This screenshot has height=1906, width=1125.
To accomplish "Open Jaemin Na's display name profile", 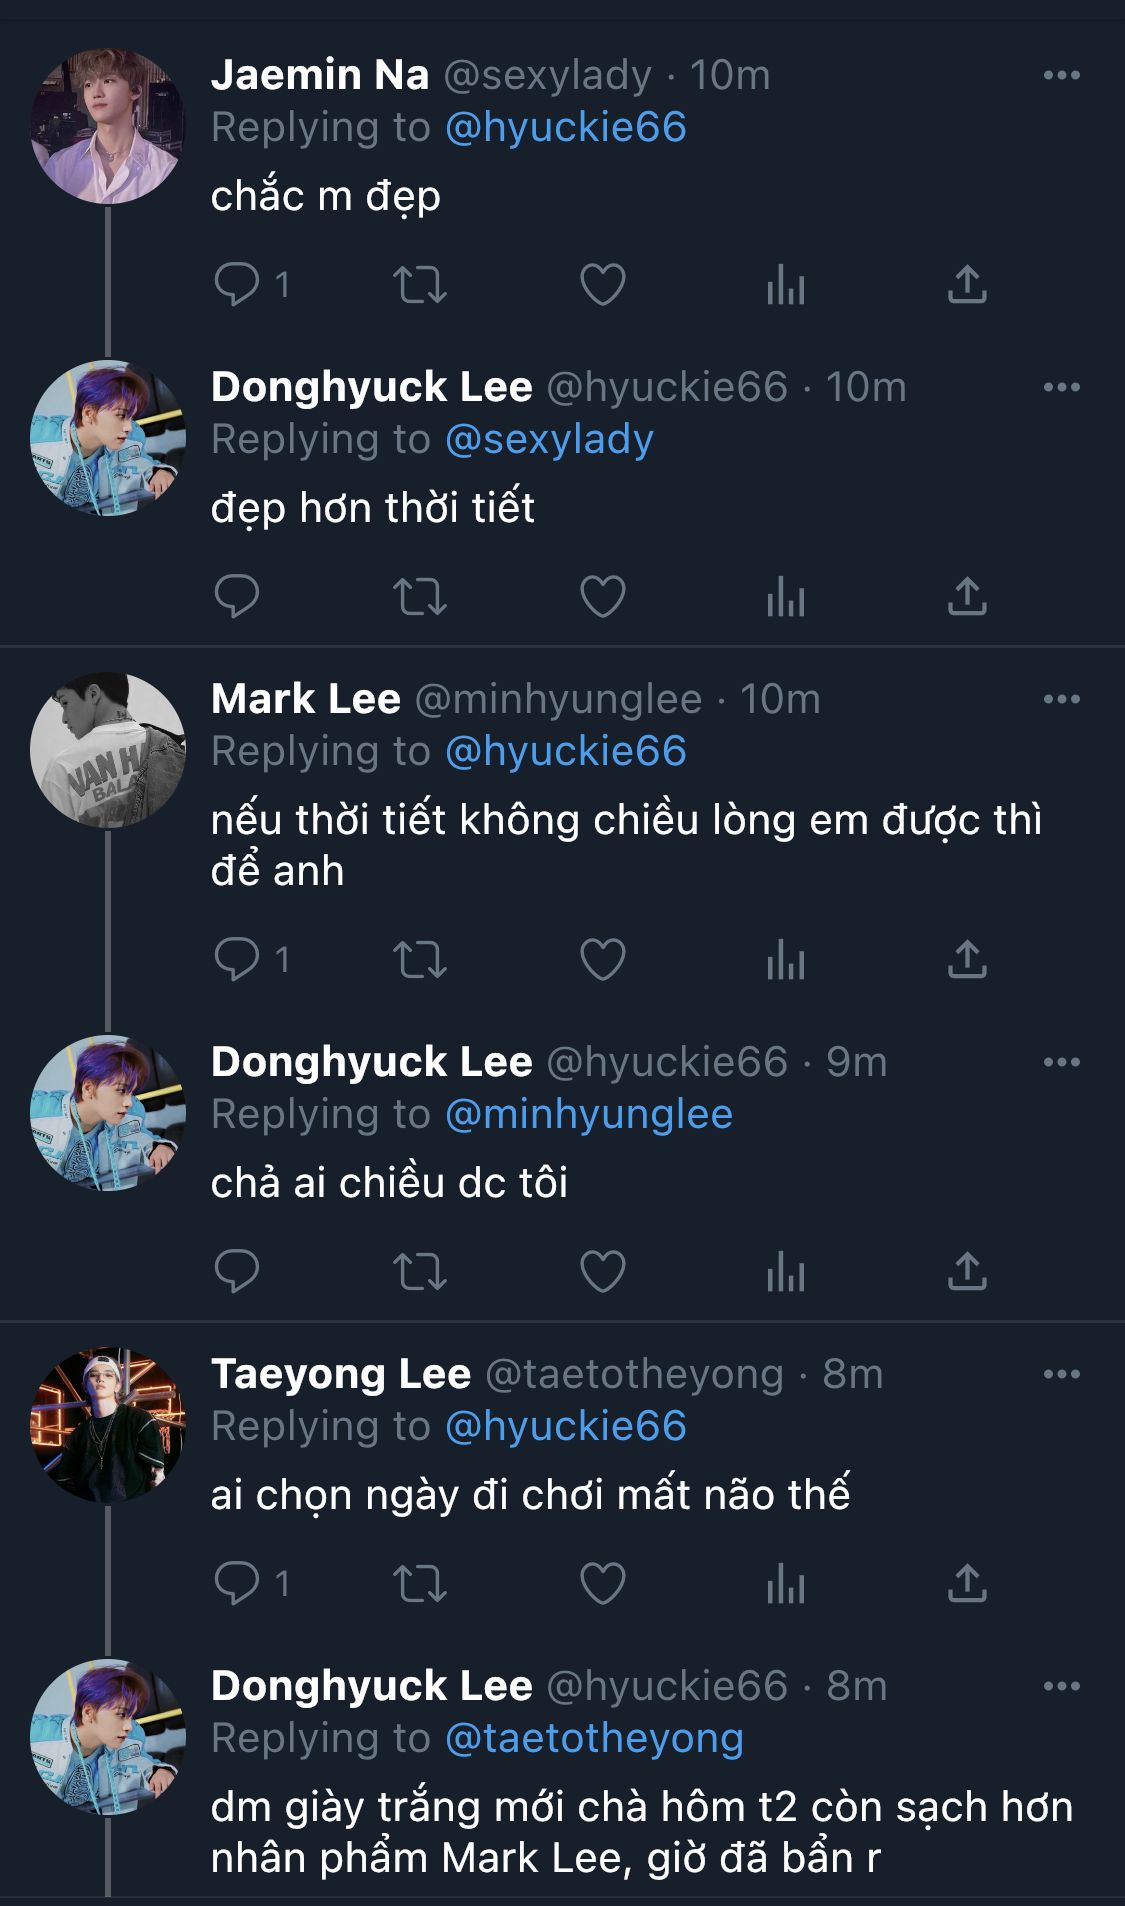I will coord(320,75).
